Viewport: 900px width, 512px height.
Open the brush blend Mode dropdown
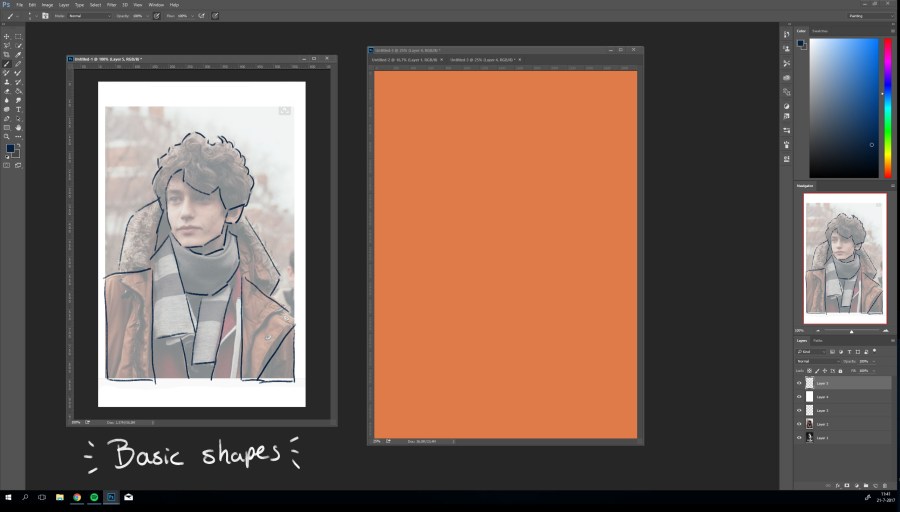click(87, 16)
